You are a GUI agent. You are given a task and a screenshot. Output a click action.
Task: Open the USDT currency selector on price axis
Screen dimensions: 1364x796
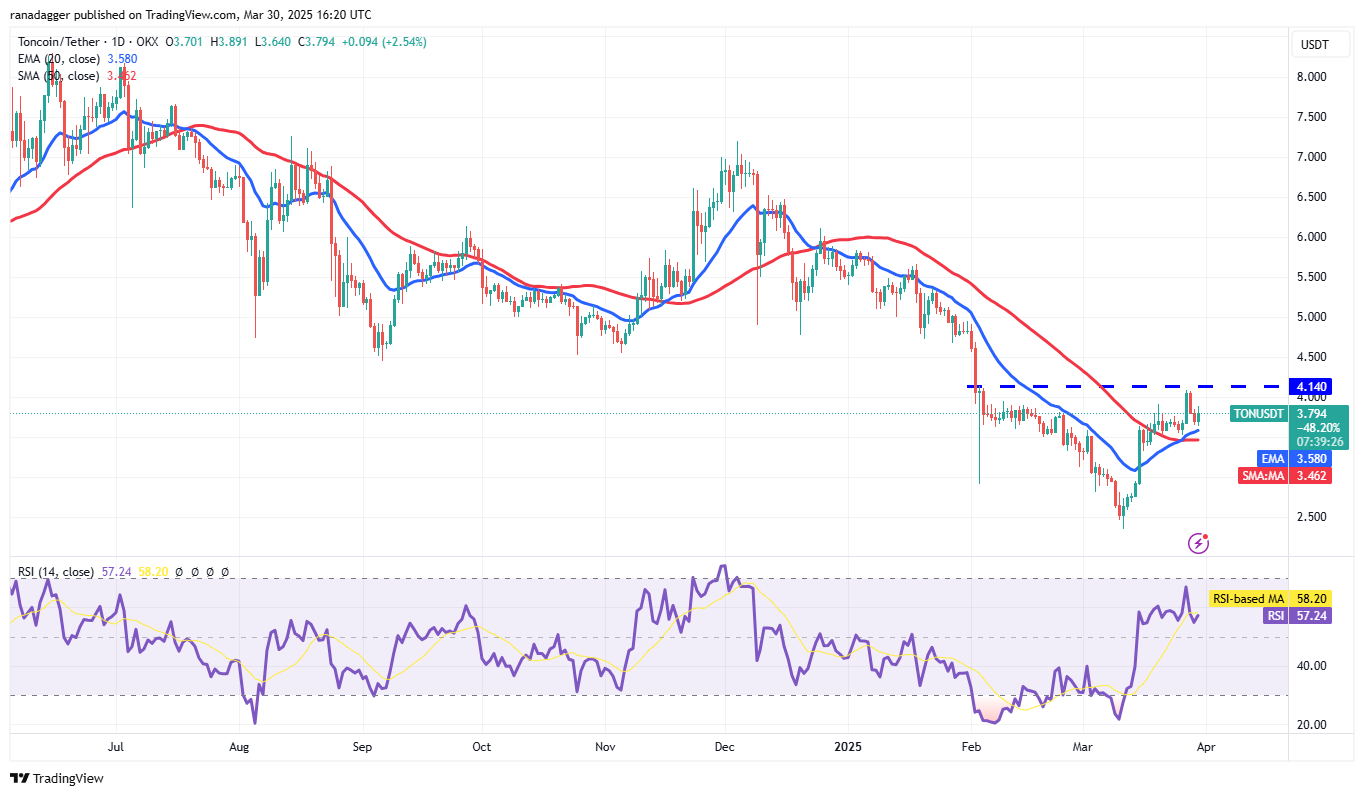tap(1313, 44)
